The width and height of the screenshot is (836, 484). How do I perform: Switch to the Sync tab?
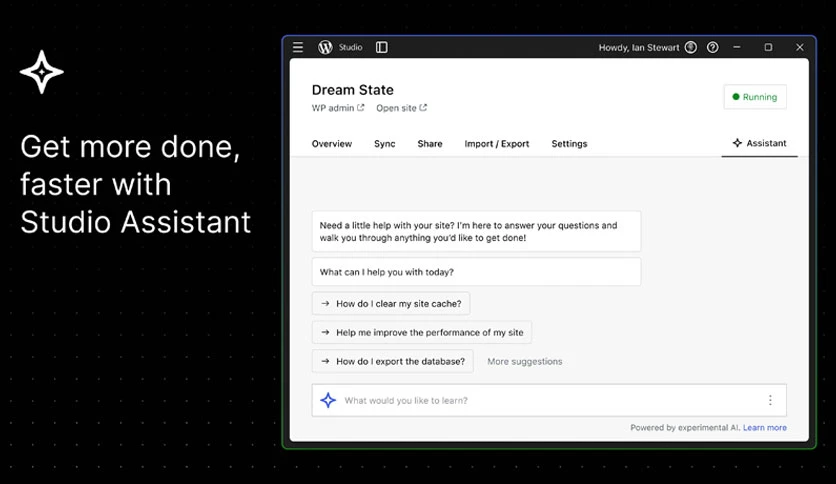click(x=384, y=144)
